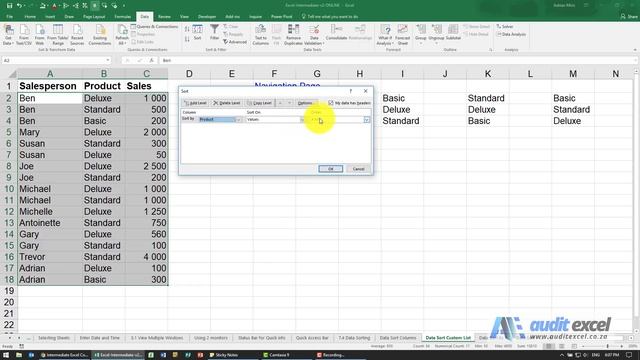Switch to the Formulas ribbon tab
640x360 pixels.
[122, 17]
